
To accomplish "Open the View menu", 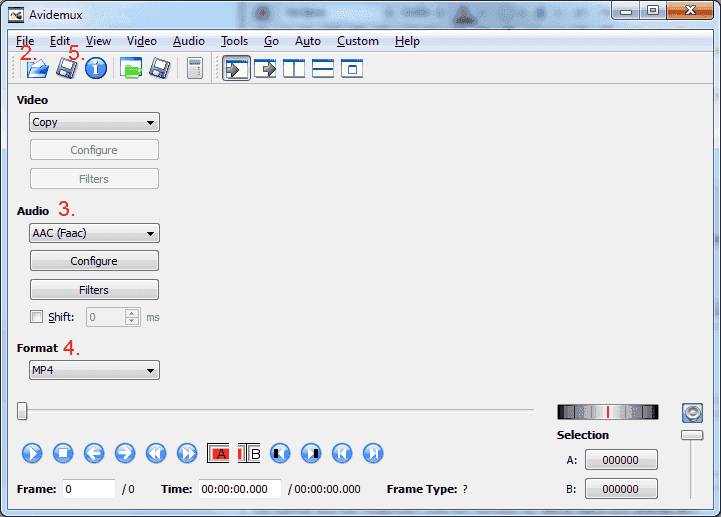I will [98, 41].
